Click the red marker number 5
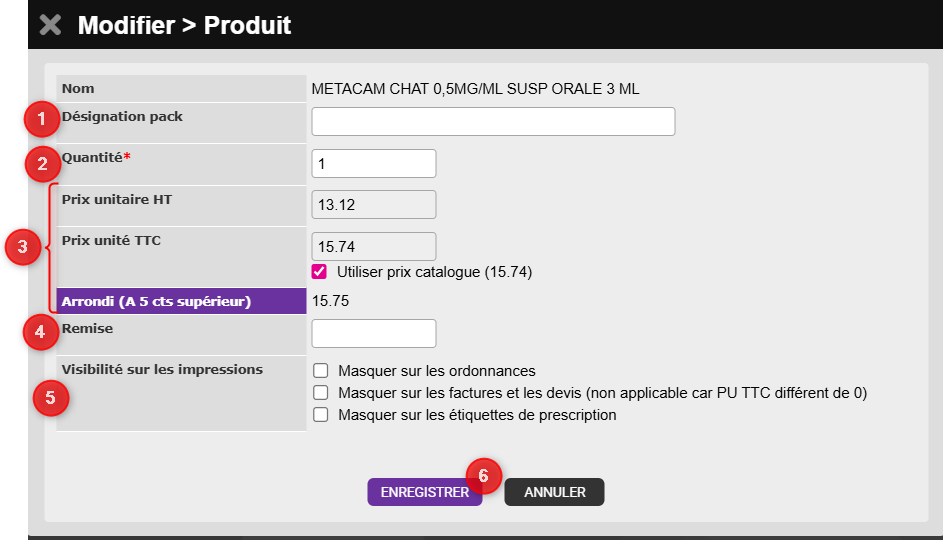Screen dimensions: 943x540 (51, 398)
